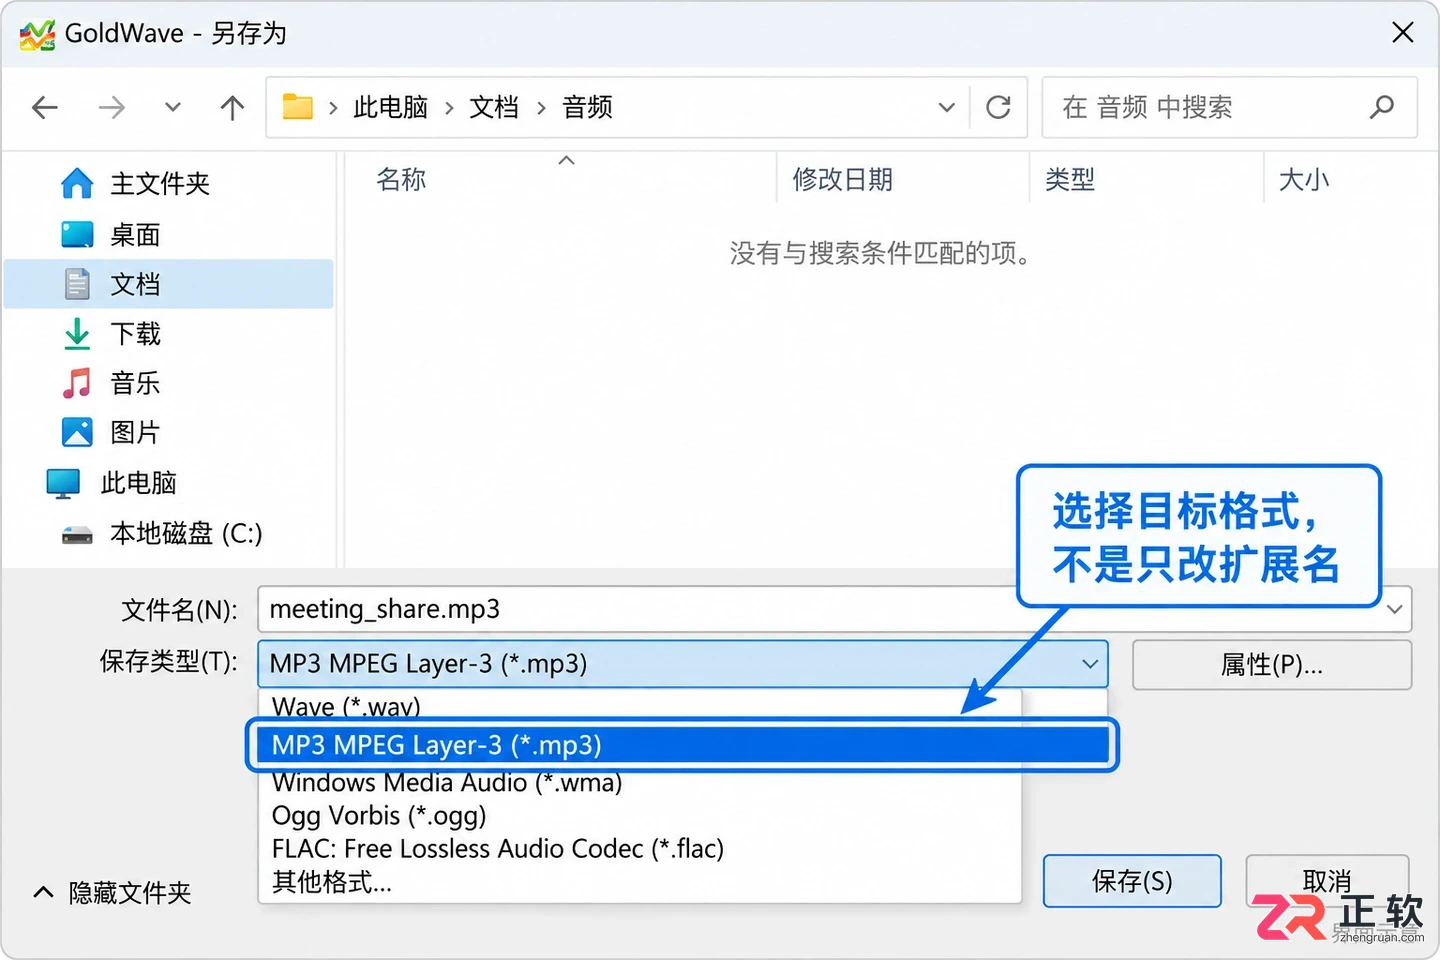Select 文档 in the sidebar
This screenshot has width=1440, height=960.
(168, 284)
